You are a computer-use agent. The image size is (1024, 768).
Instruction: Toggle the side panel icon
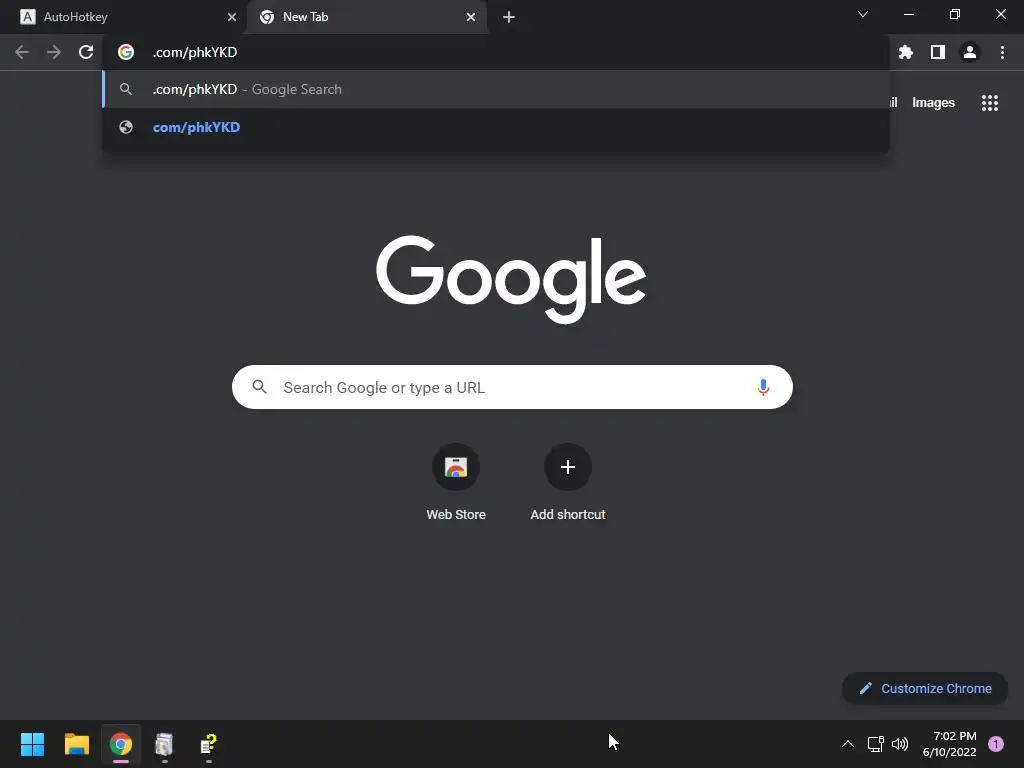[x=938, y=52]
